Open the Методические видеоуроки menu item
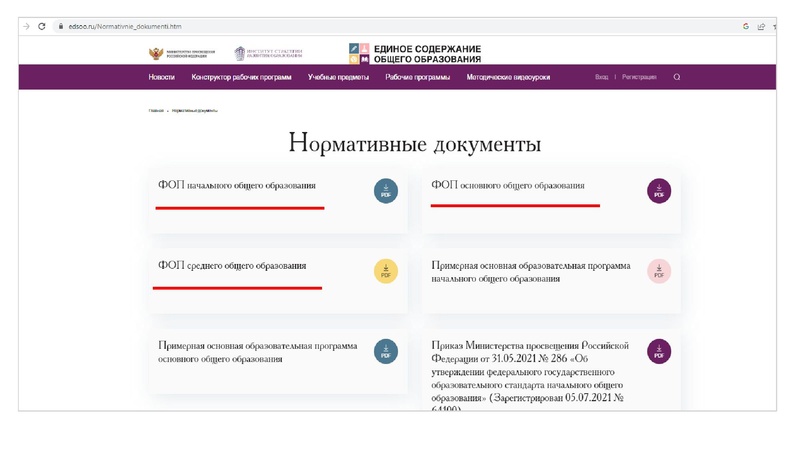Image resolution: width=800 pixels, height=450 pixels. 508,77
